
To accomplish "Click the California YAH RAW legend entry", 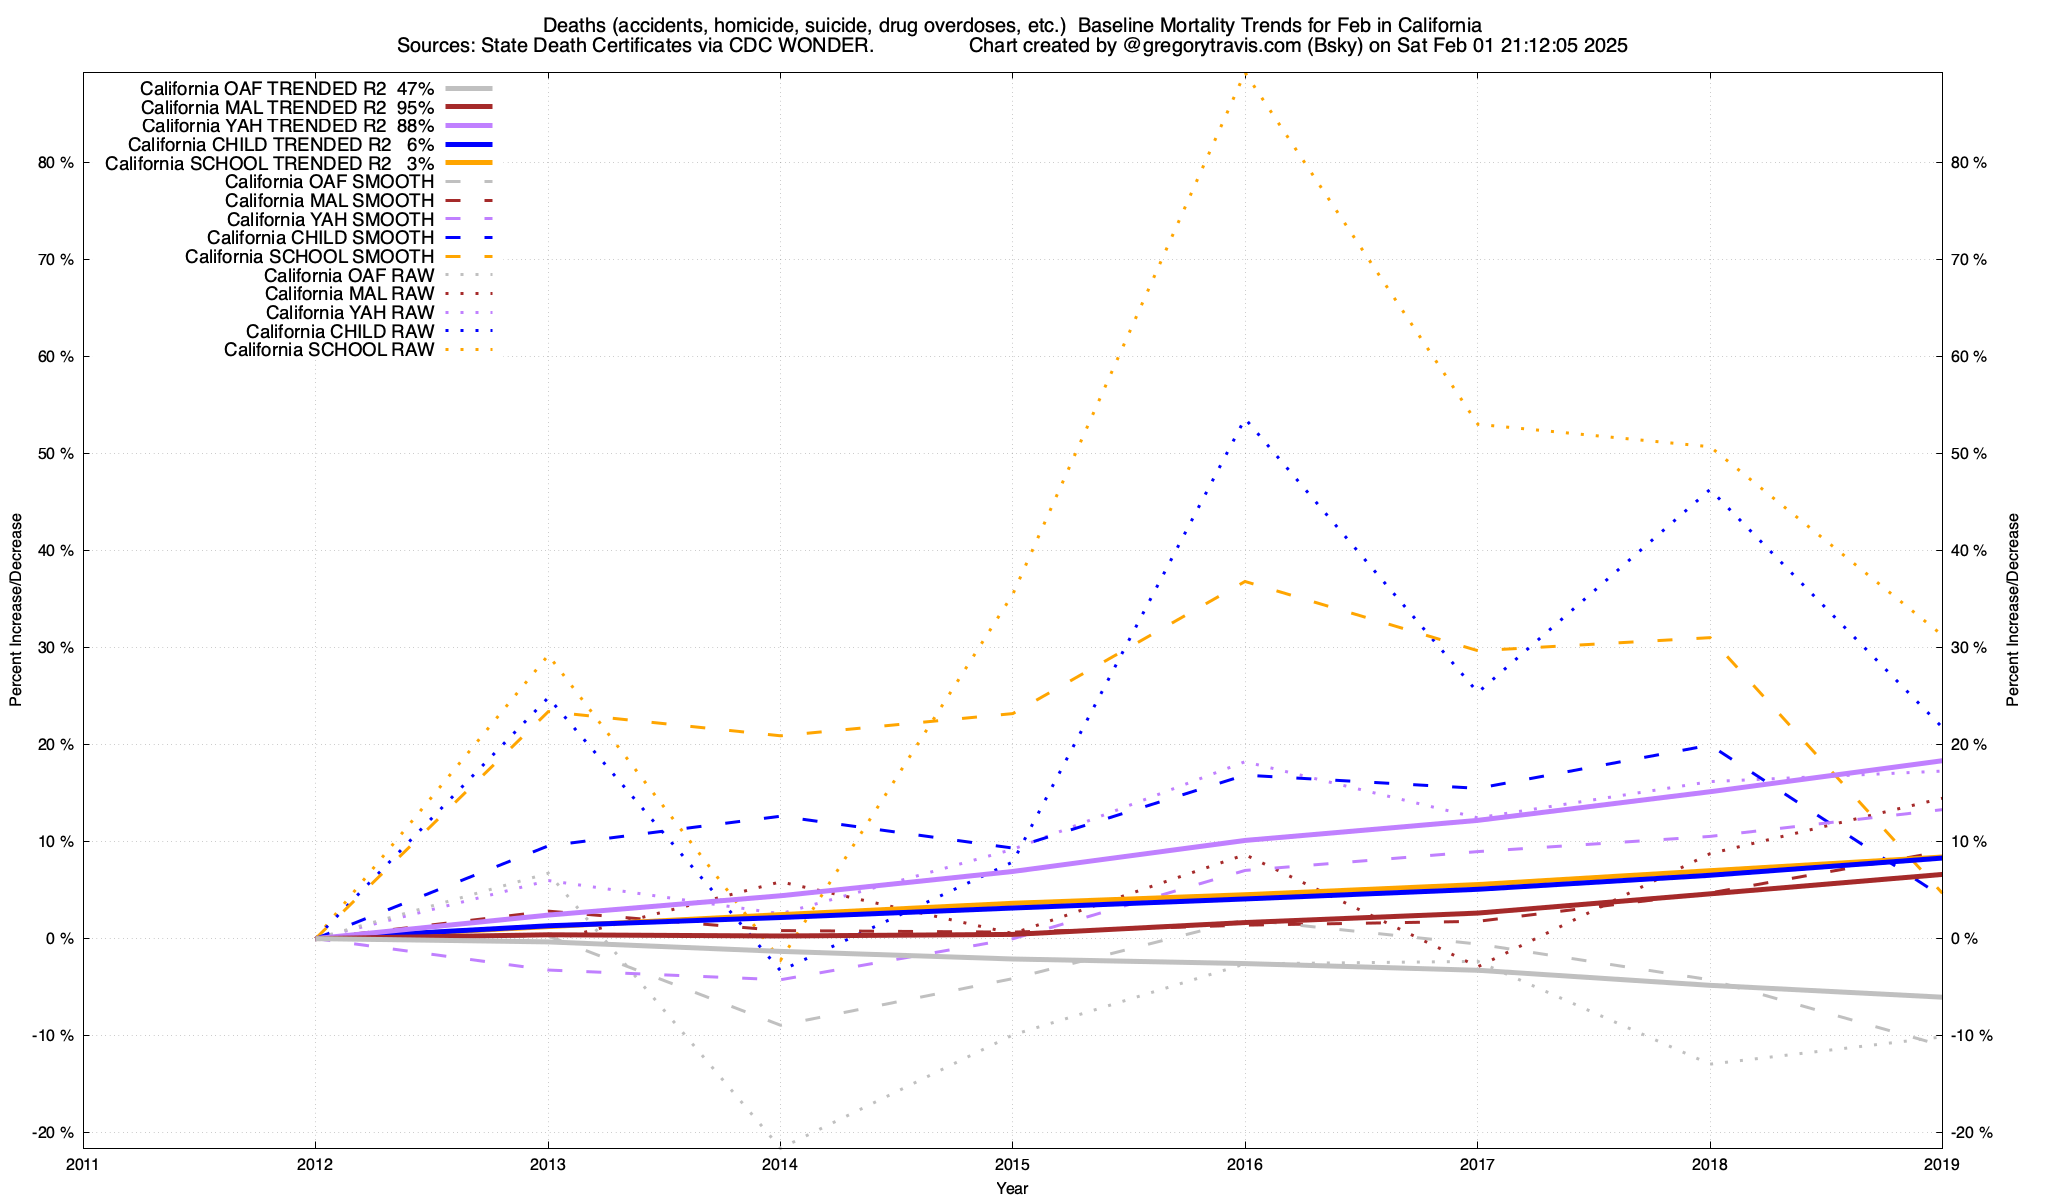I will (349, 313).
